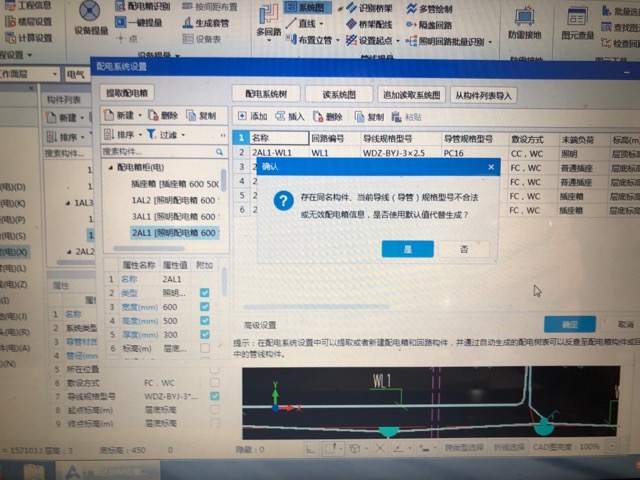Click the 隔盒回路 tool

tap(429, 25)
